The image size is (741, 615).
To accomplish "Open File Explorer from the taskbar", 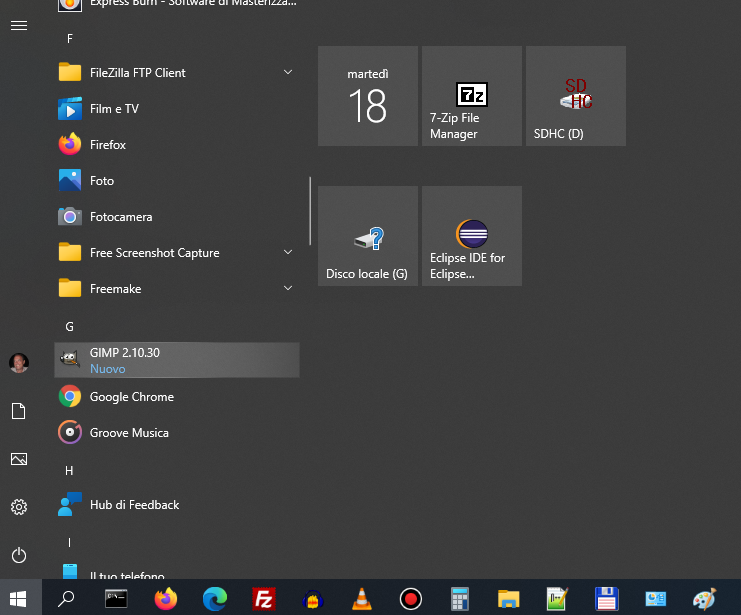I will (x=508, y=599).
